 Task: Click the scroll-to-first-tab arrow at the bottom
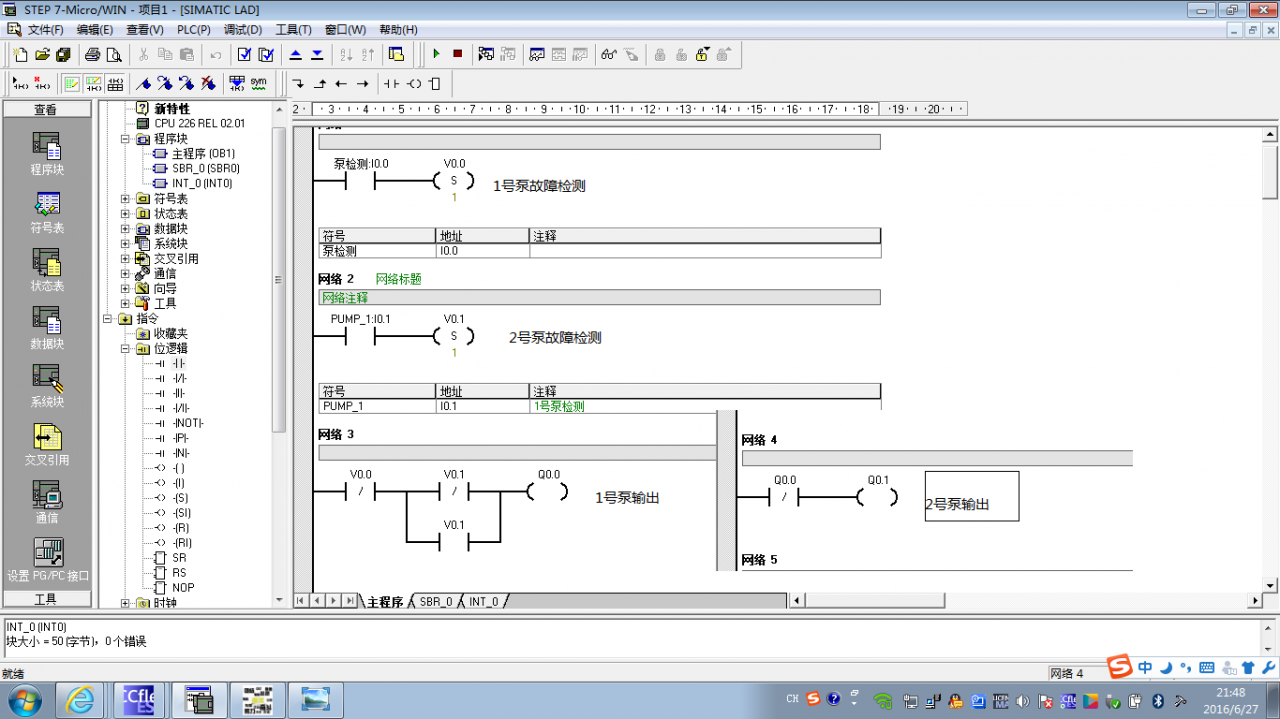pyautogui.click(x=301, y=601)
